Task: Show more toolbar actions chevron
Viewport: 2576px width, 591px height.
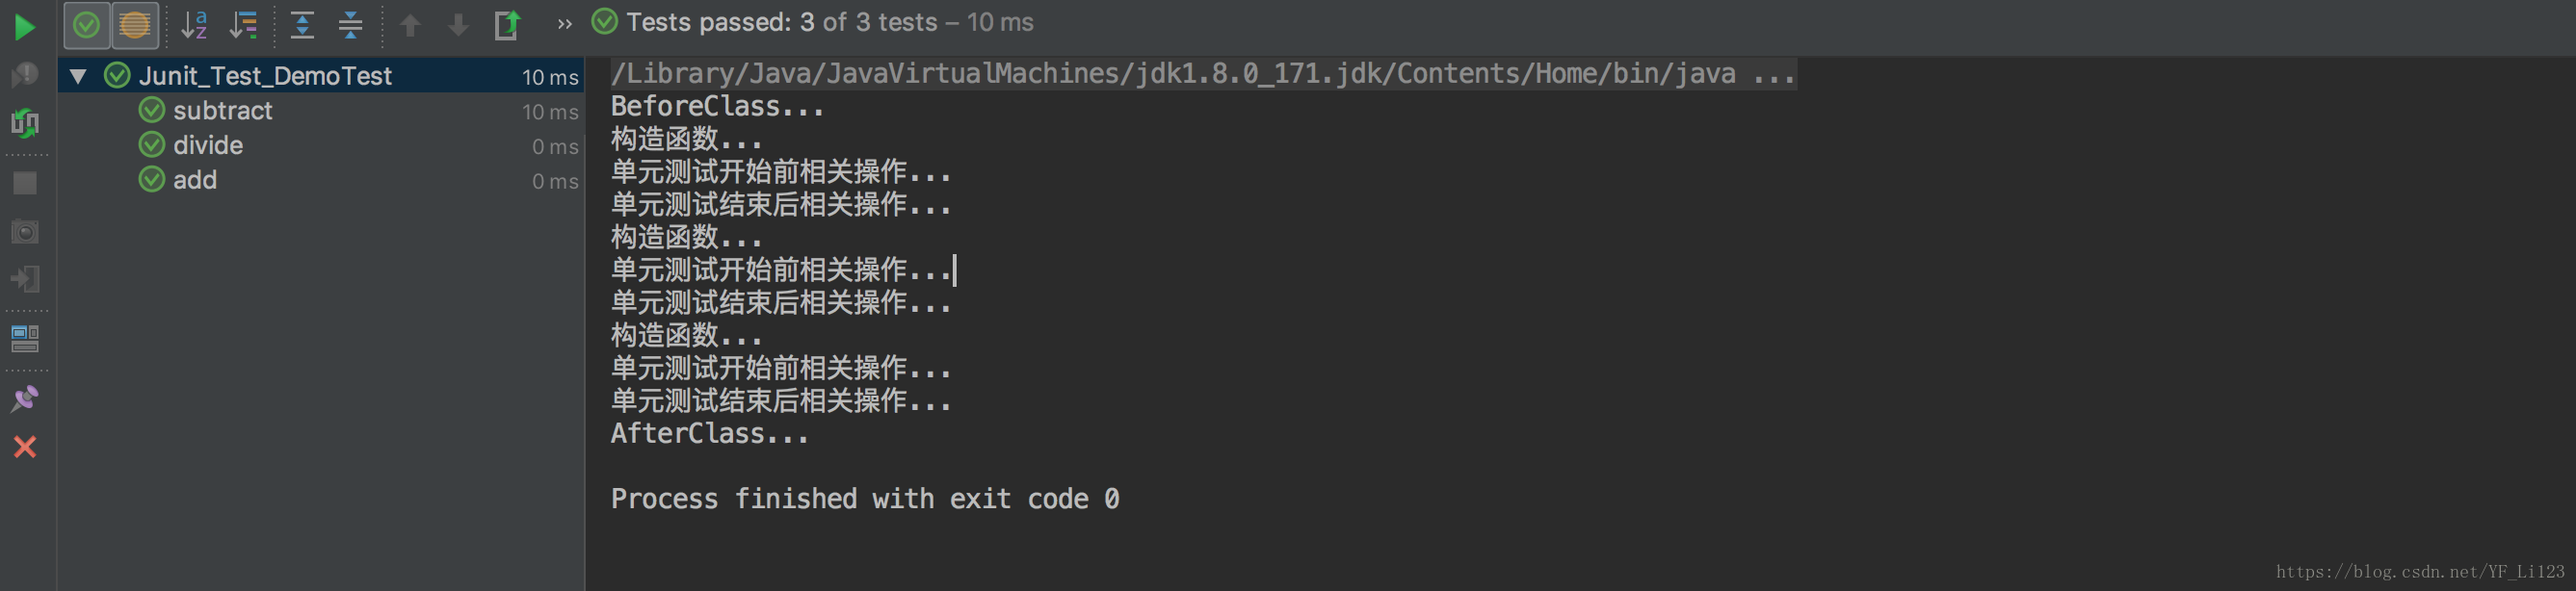Action: 565,24
